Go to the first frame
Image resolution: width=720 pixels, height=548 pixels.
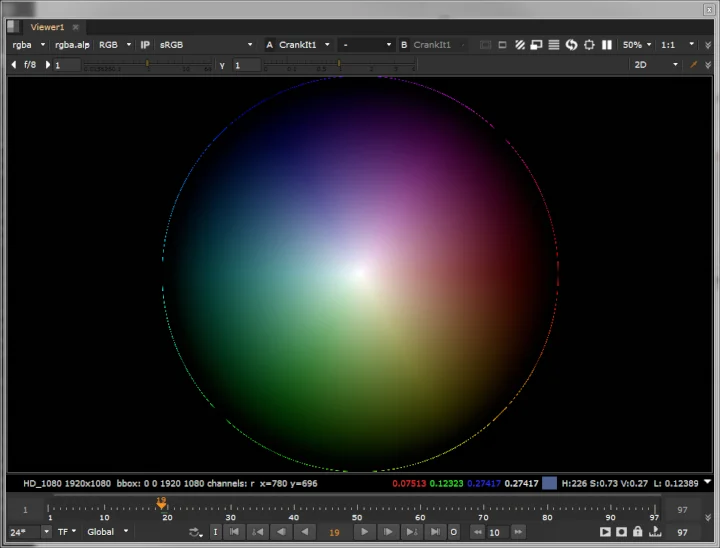coord(234,532)
